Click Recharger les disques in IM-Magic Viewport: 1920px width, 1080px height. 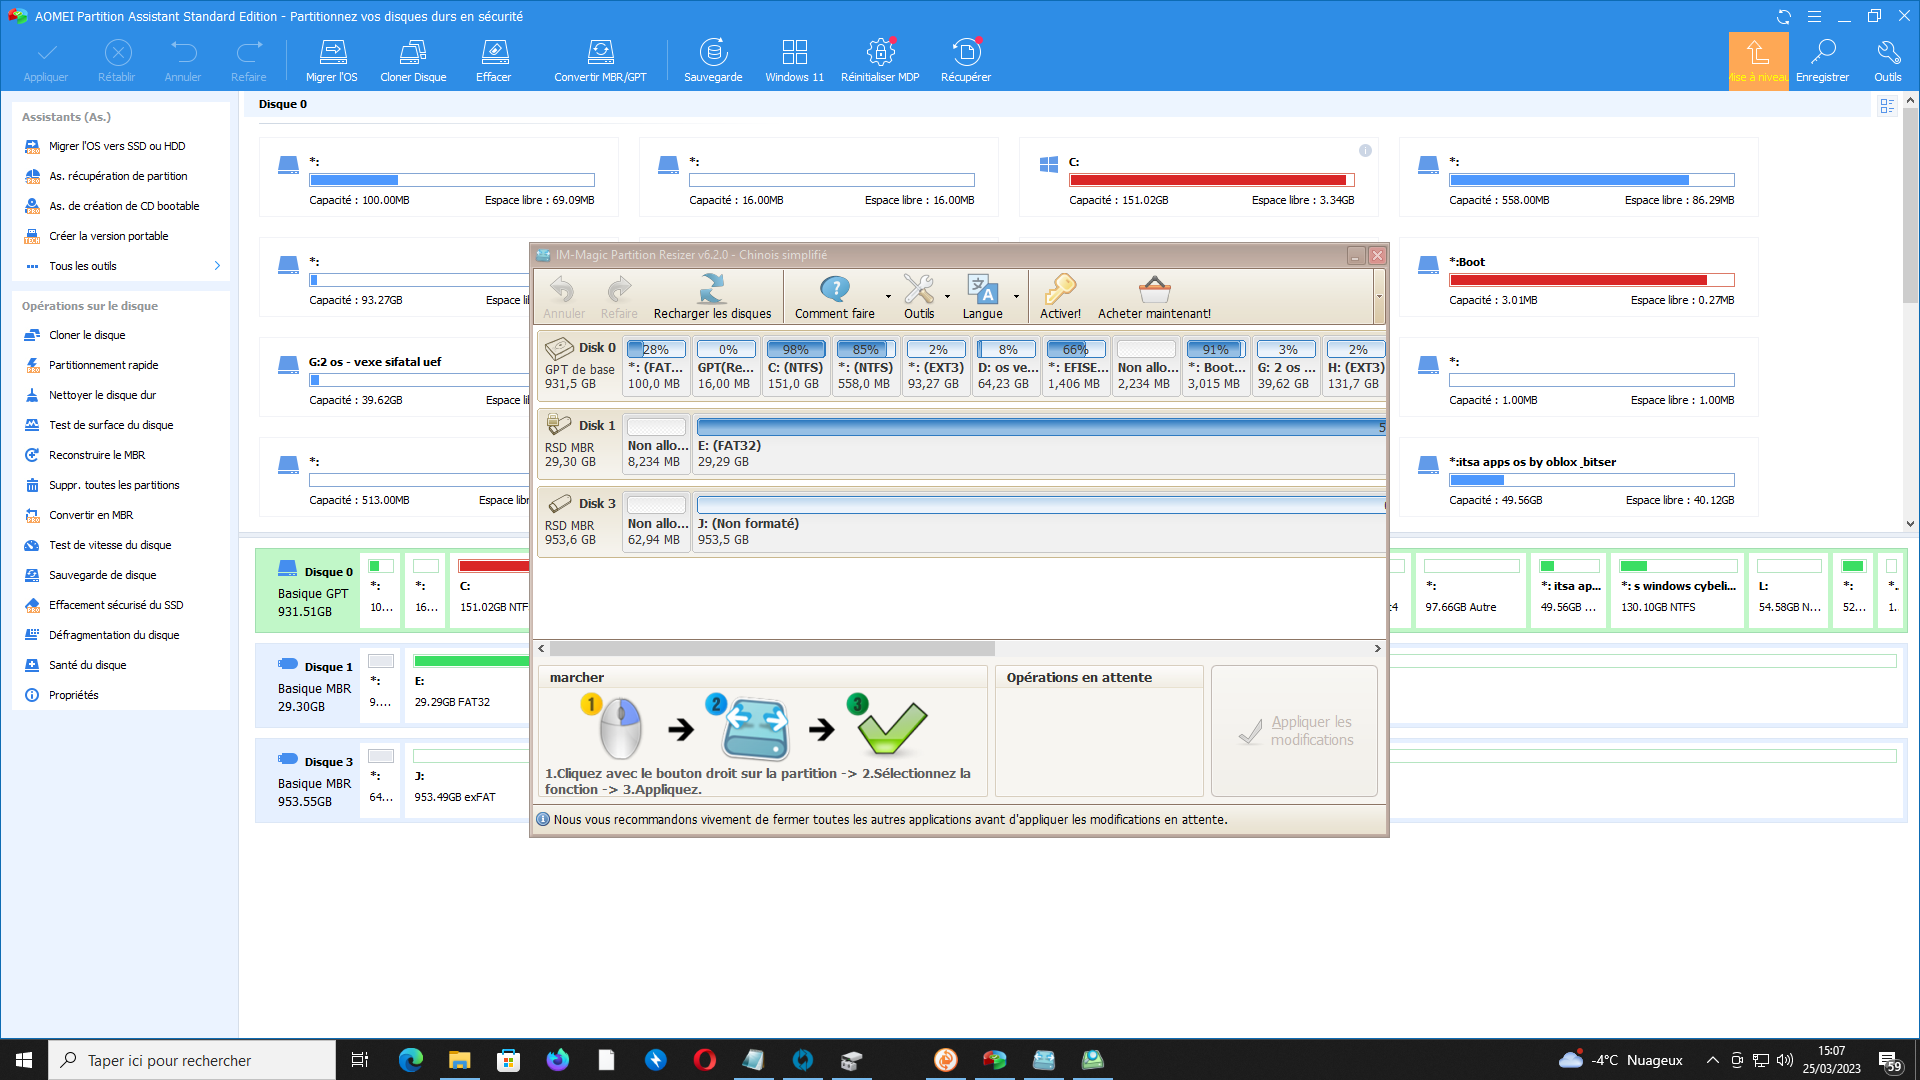tap(712, 297)
